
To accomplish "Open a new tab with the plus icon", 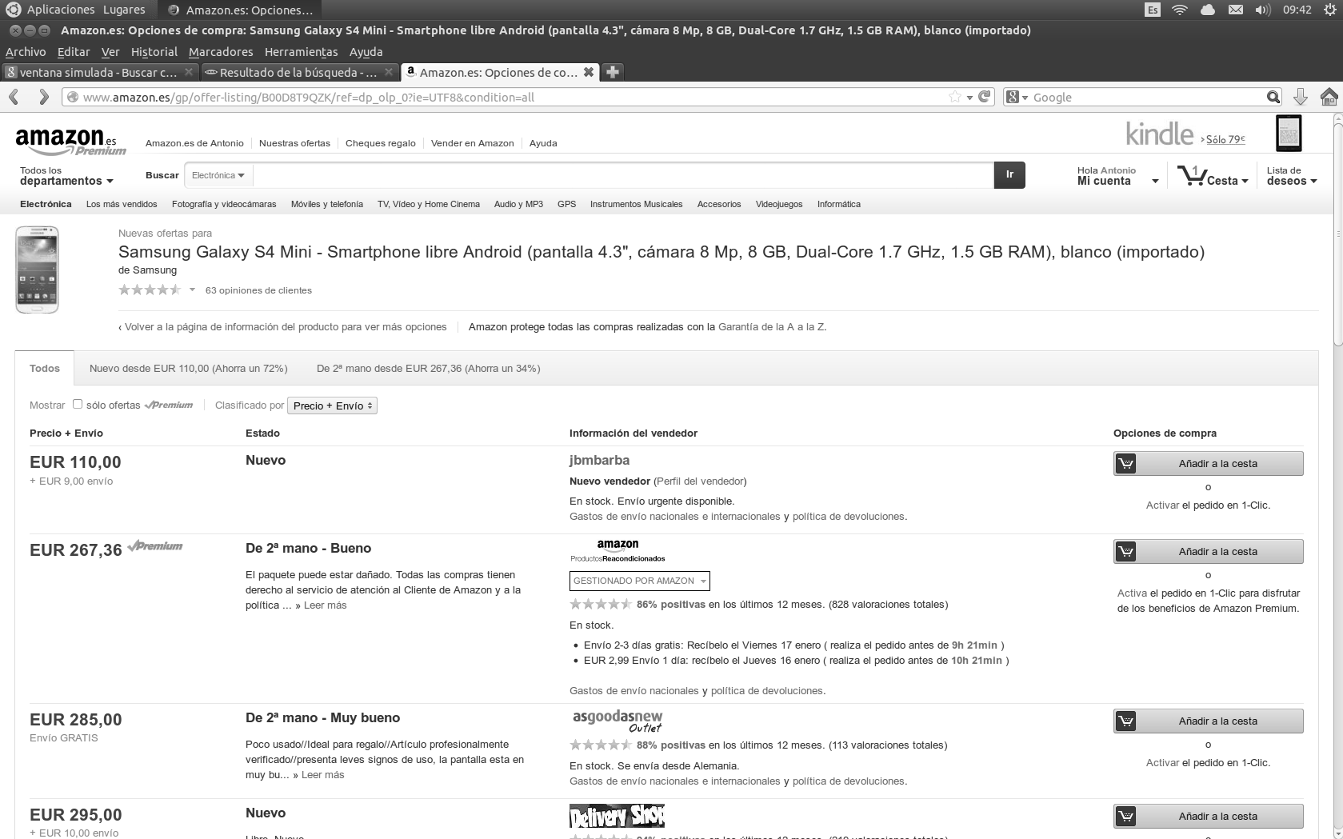I will point(612,72).
